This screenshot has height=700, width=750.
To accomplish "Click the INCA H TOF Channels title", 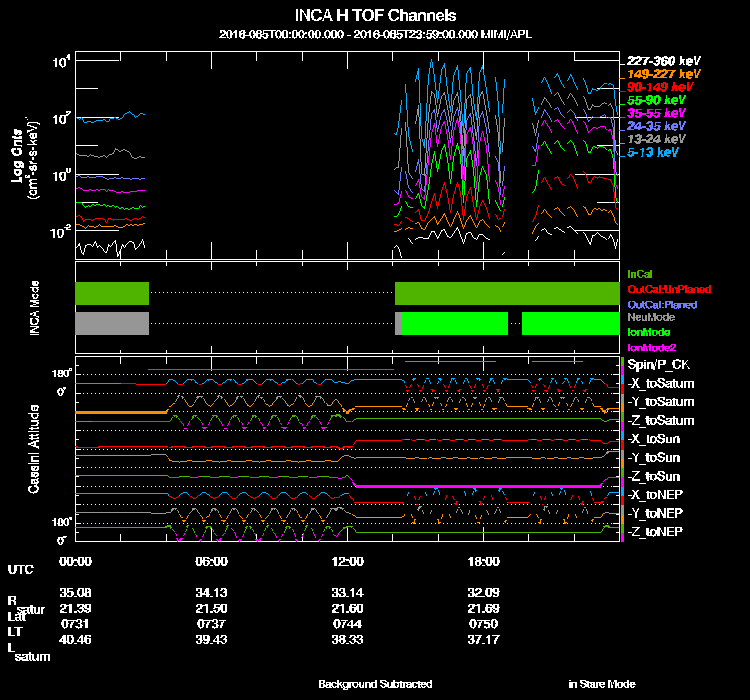I will pos(375,16).
